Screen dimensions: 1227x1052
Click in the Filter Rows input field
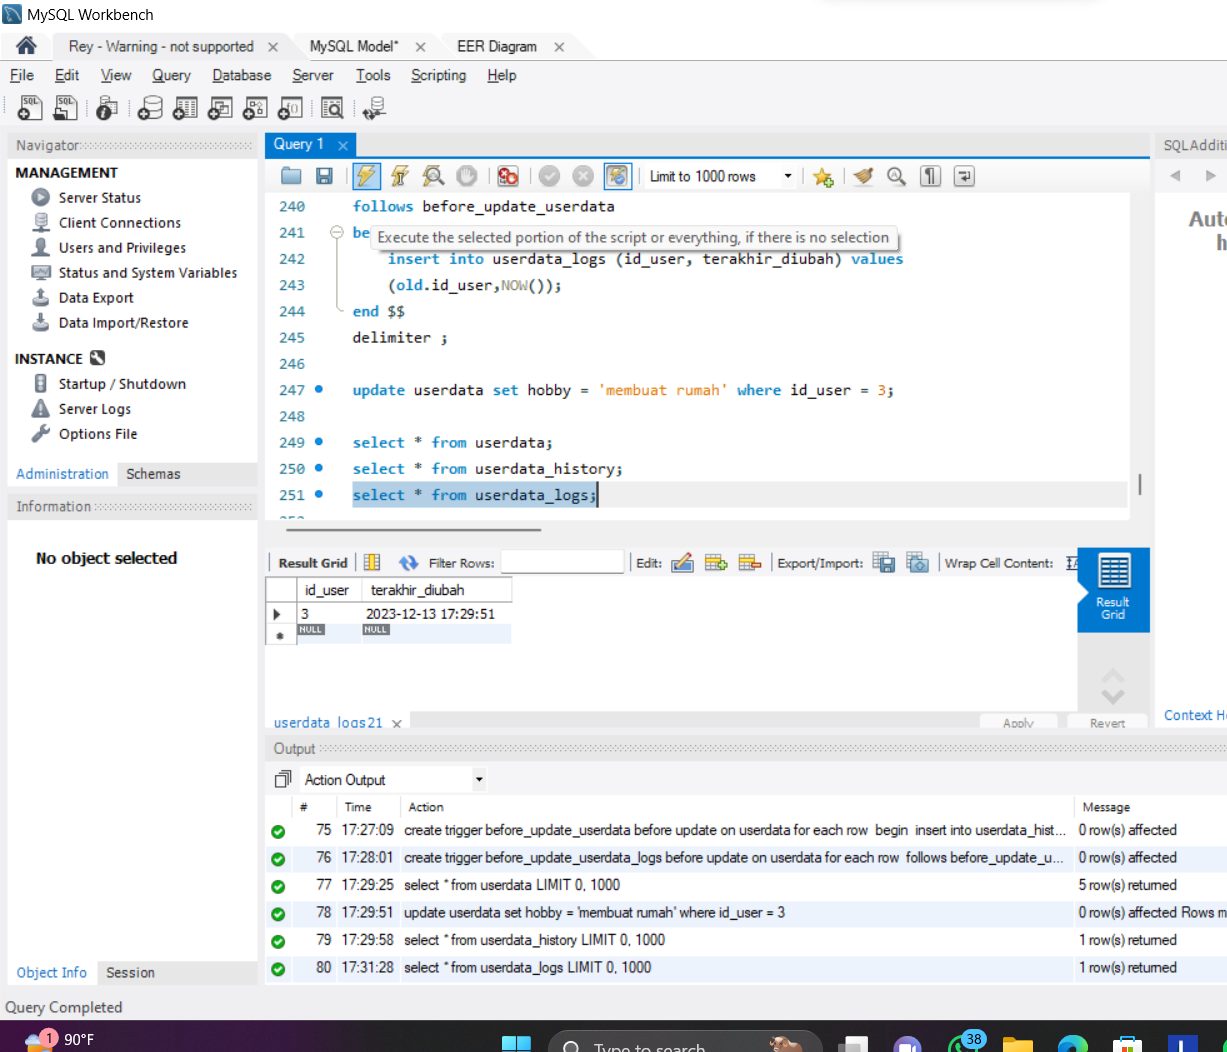click(562, 563)
